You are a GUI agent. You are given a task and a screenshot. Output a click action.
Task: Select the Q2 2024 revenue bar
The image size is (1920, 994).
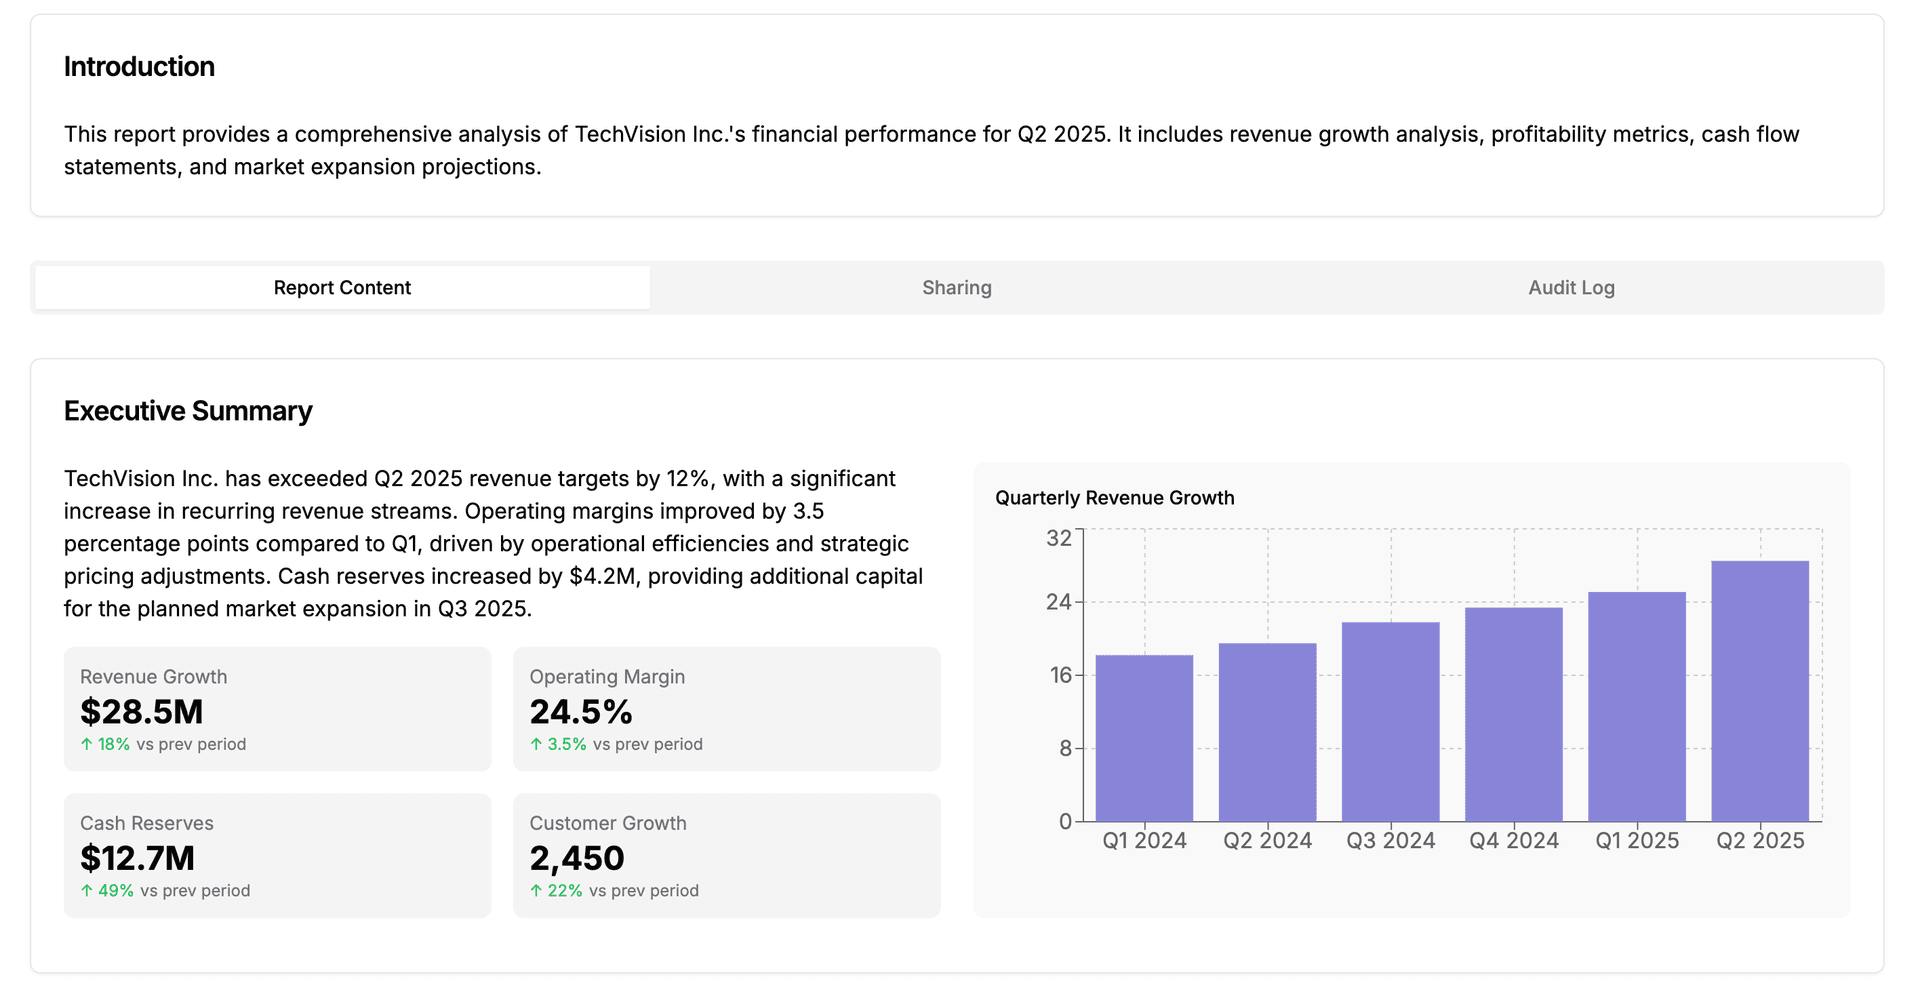click(x=1267, y=732)
